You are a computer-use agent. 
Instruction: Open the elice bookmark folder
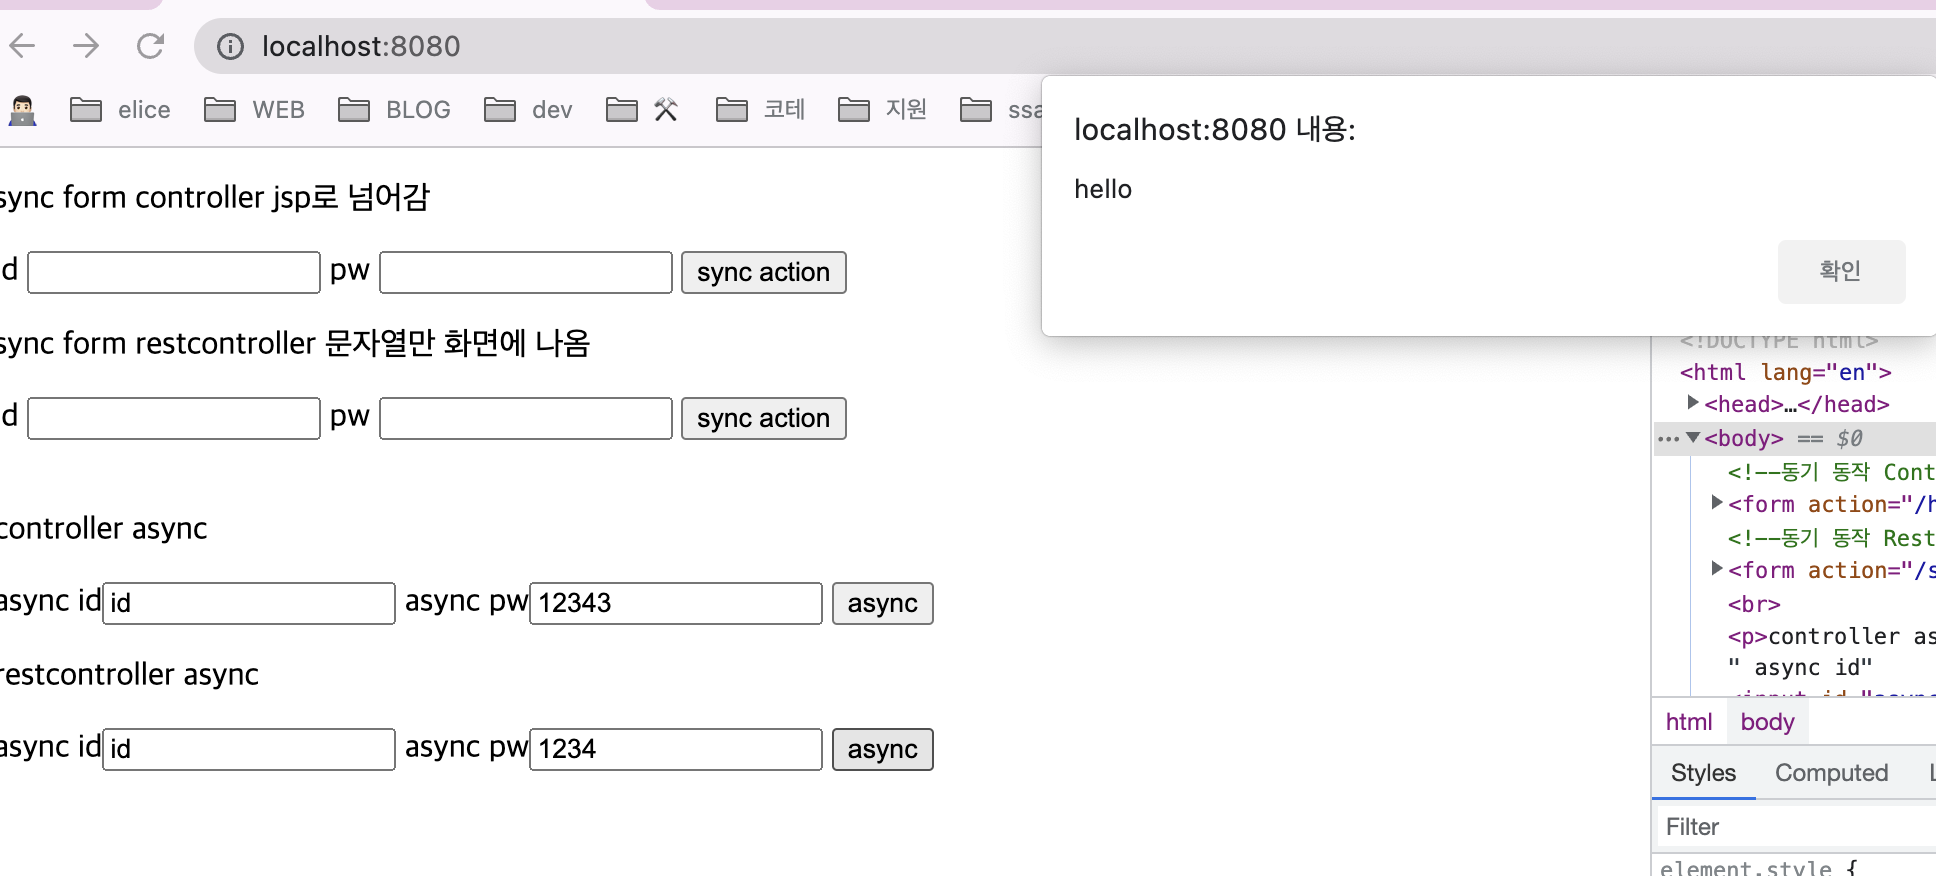pos(121,110)
